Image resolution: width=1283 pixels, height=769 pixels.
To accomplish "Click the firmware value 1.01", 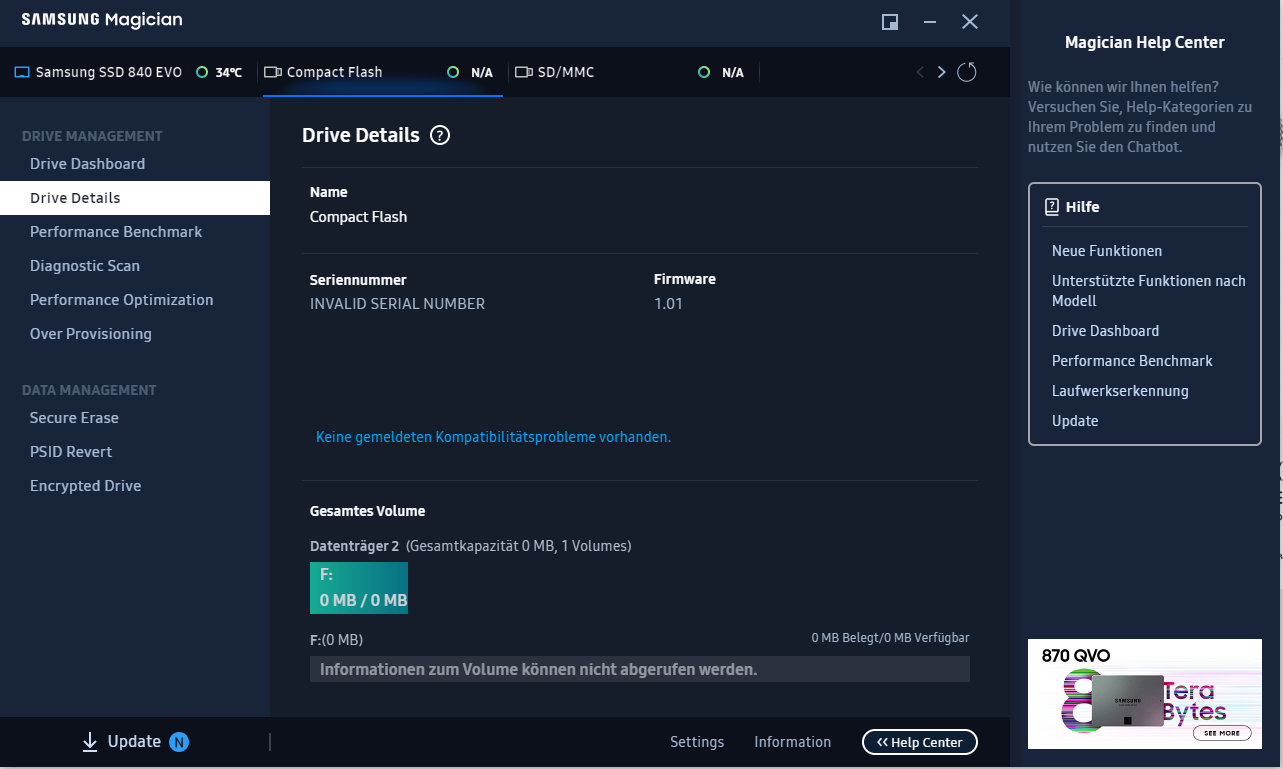I will (668, 304).
